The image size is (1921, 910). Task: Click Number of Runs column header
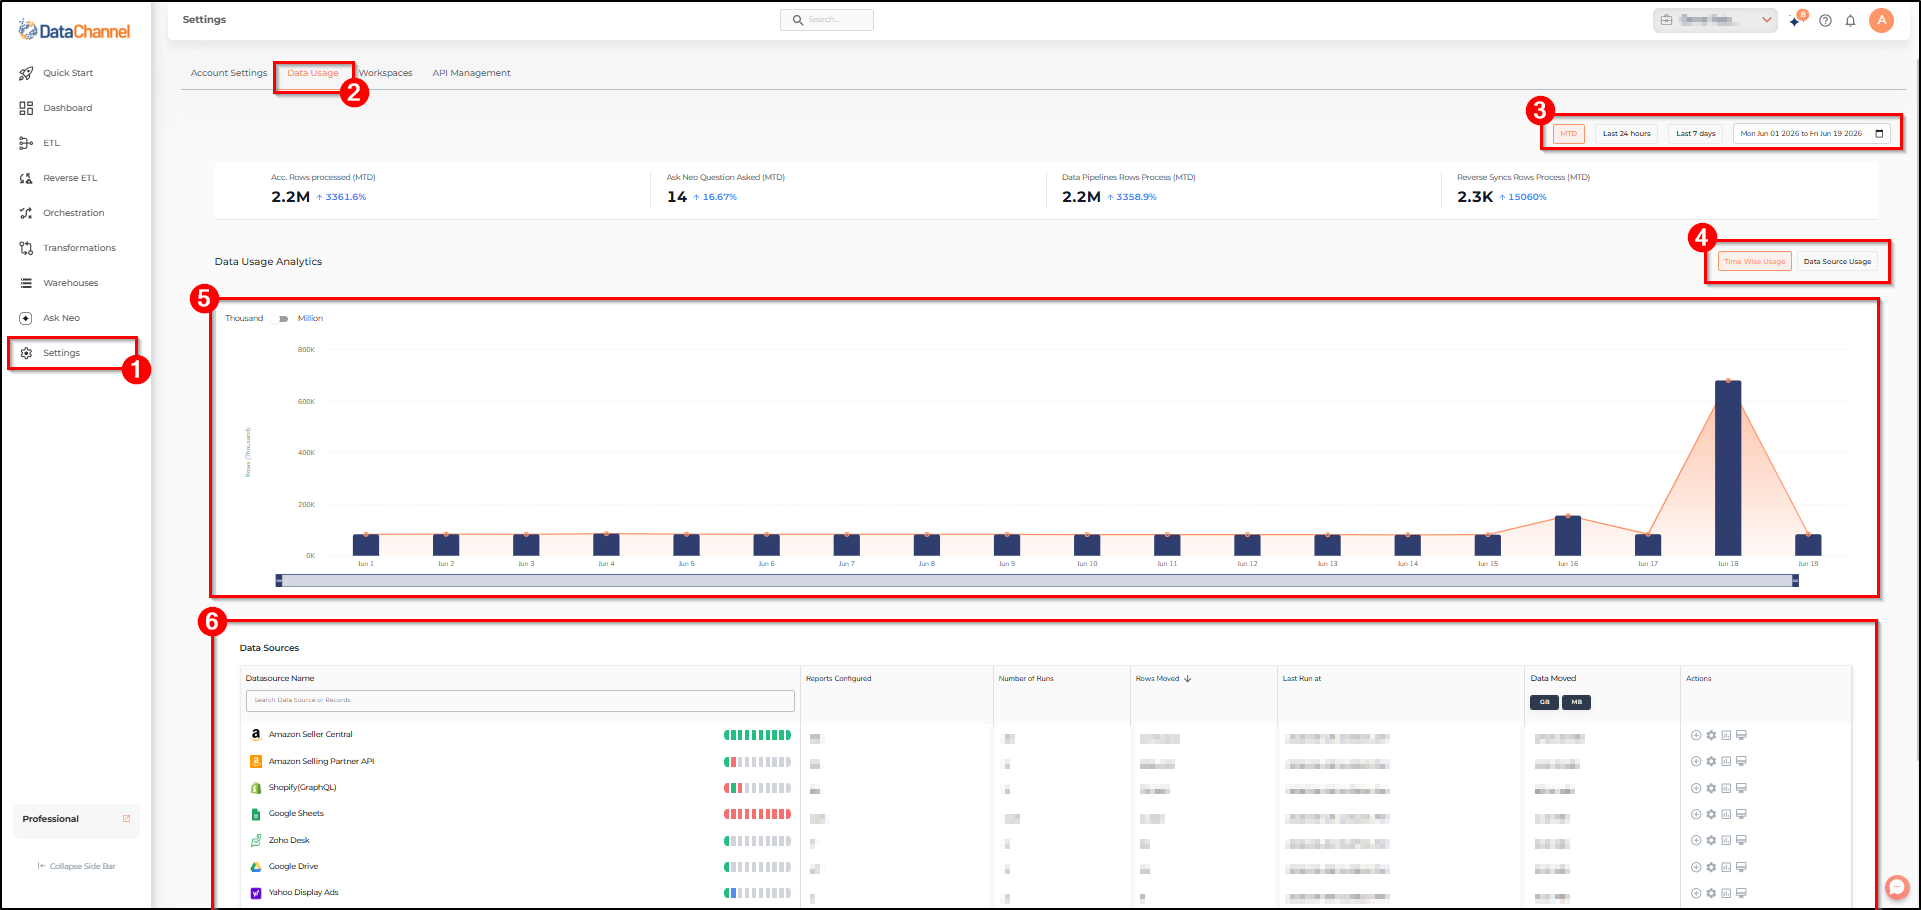pyautogui.click(x=1026, y=679)
